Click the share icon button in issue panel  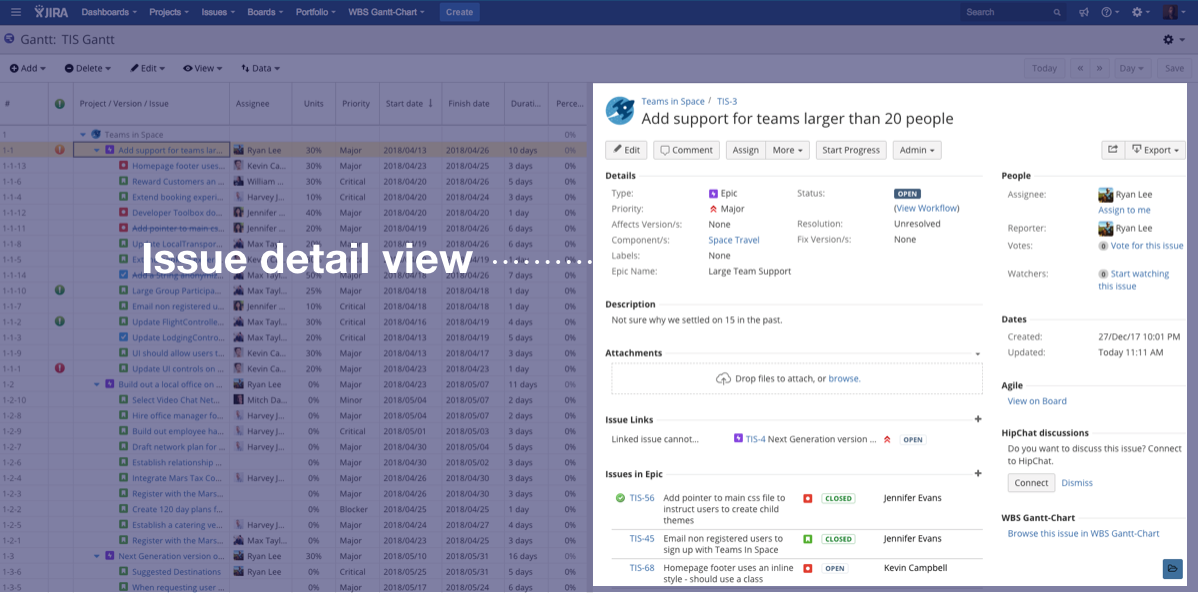1113,150
